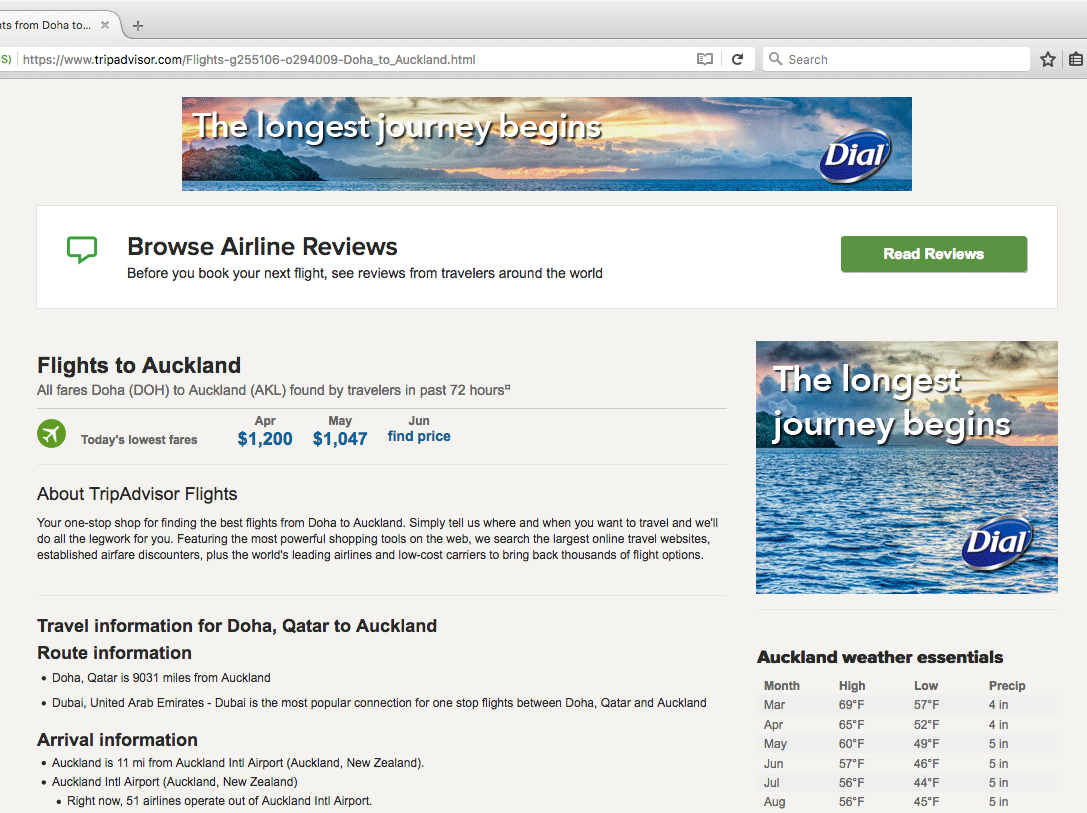Click the Month column header
Viewport: 1087px width, 813px height.
point(781,685)
